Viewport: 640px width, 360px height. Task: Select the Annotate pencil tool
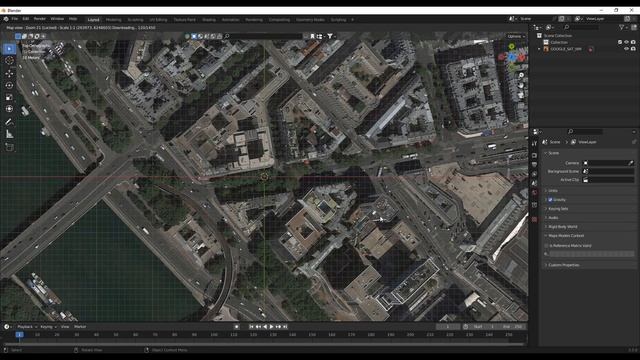click(9, 122)
